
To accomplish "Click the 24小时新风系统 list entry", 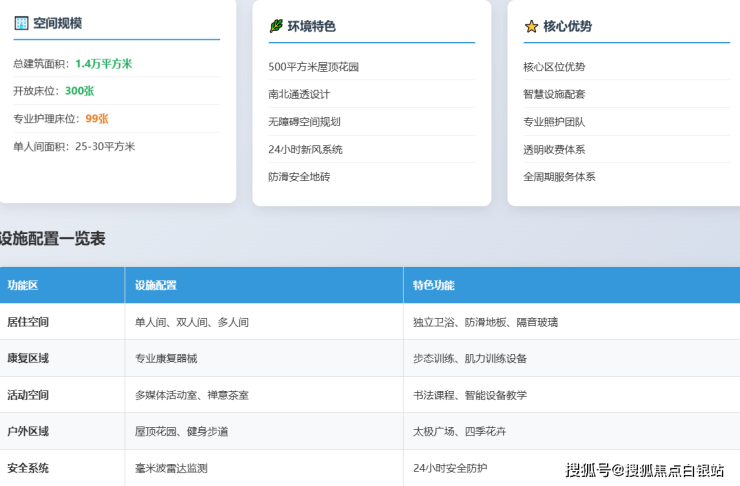I will point(305,149).
